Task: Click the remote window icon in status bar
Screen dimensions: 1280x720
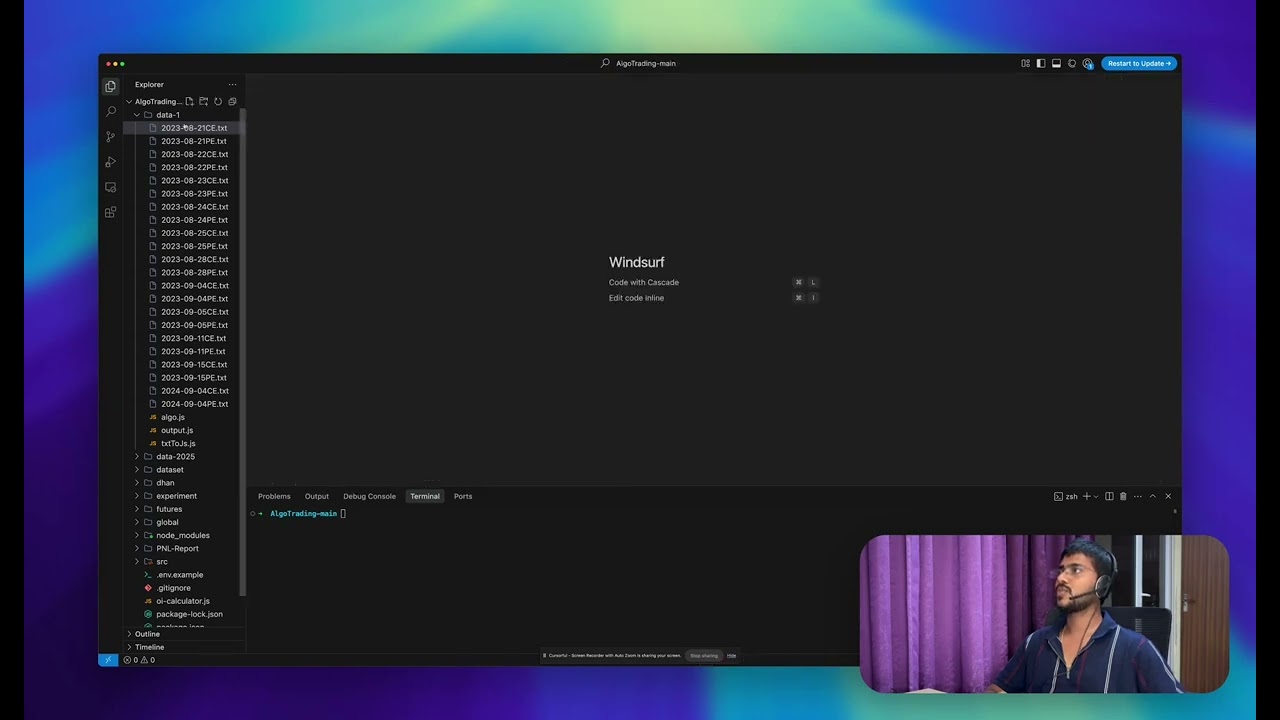Action: (108, 660)
